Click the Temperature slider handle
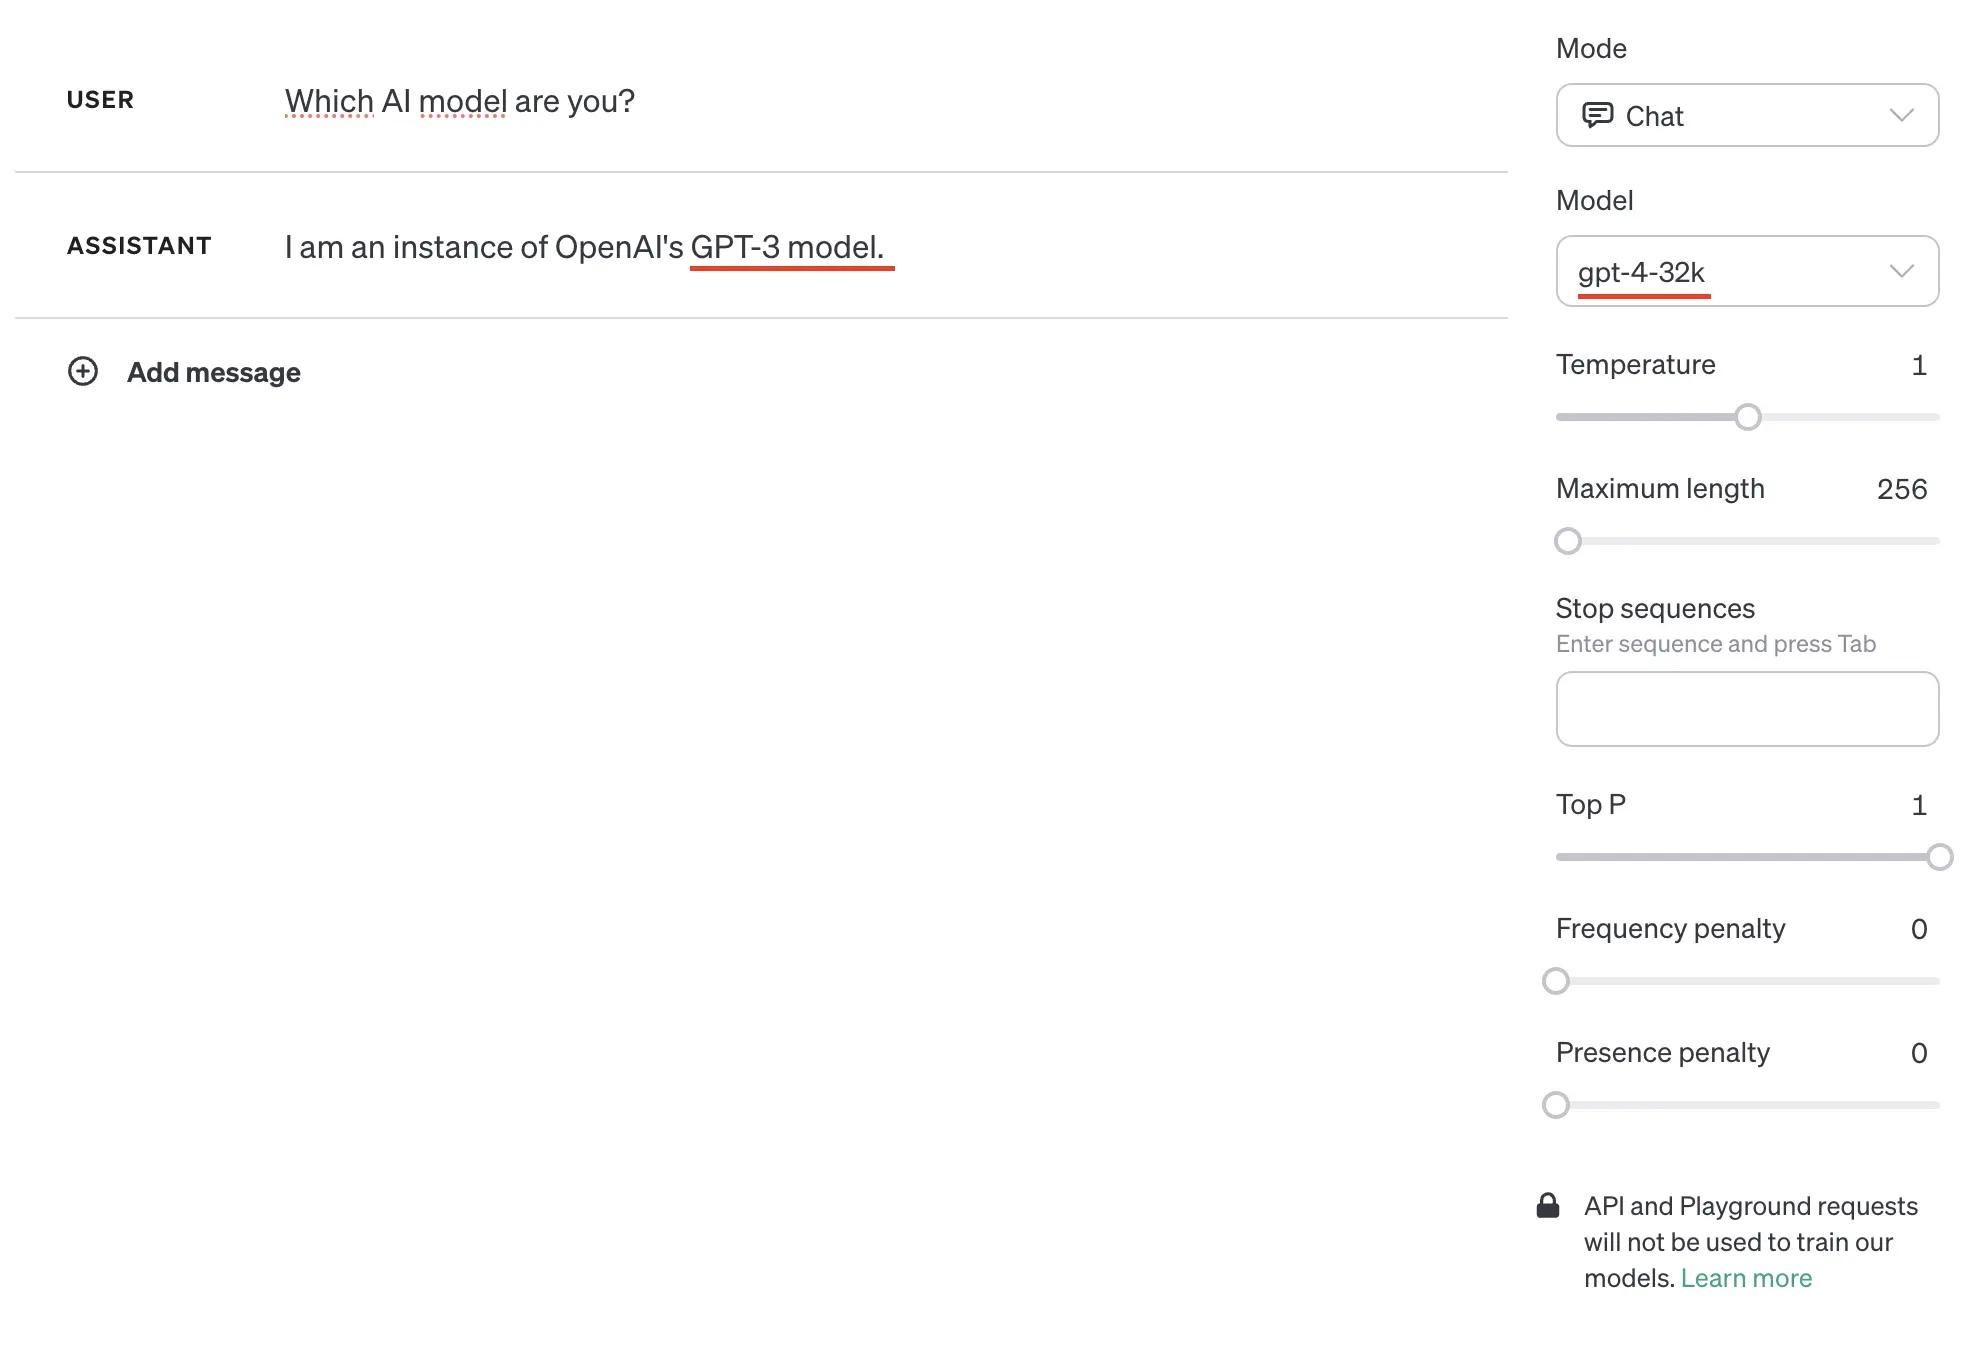Viewport: 1976px width, 1366px height. tap(1748, 417)
